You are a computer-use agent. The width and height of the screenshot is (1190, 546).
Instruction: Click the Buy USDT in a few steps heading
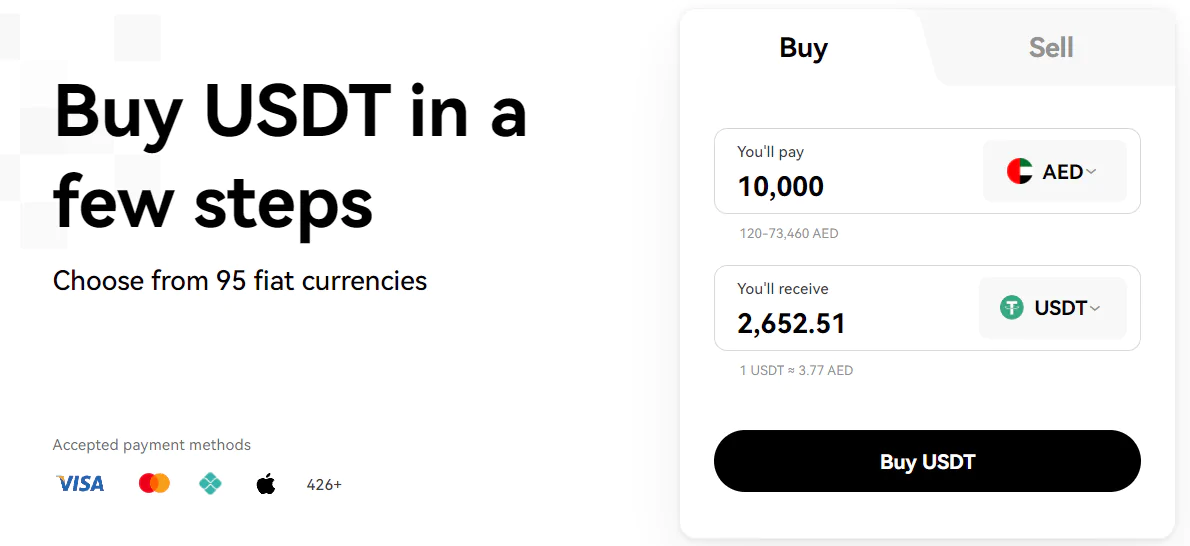tap(290, 156)
